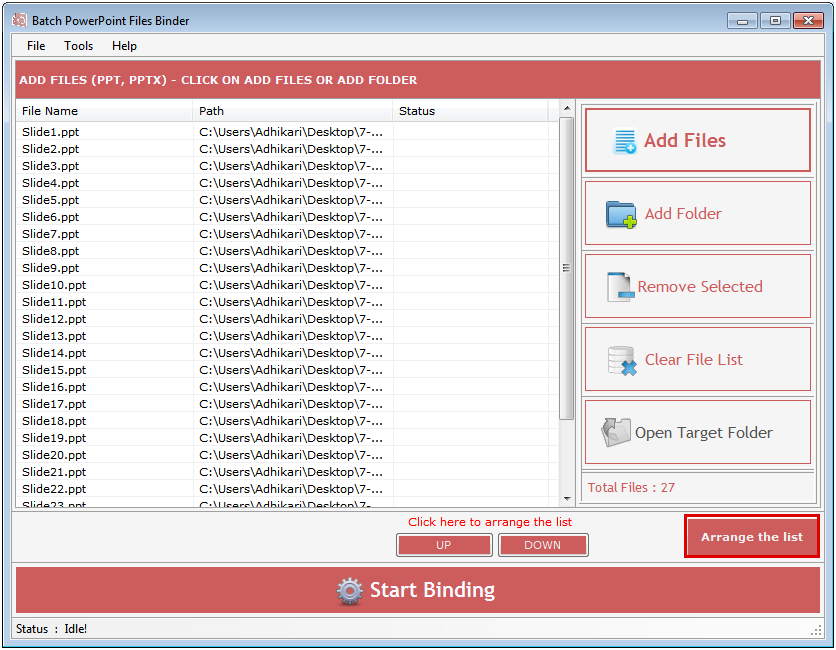Move selected file DOWN in list
The width and height of the screenshot is (836, 650).
coord(543,545)
